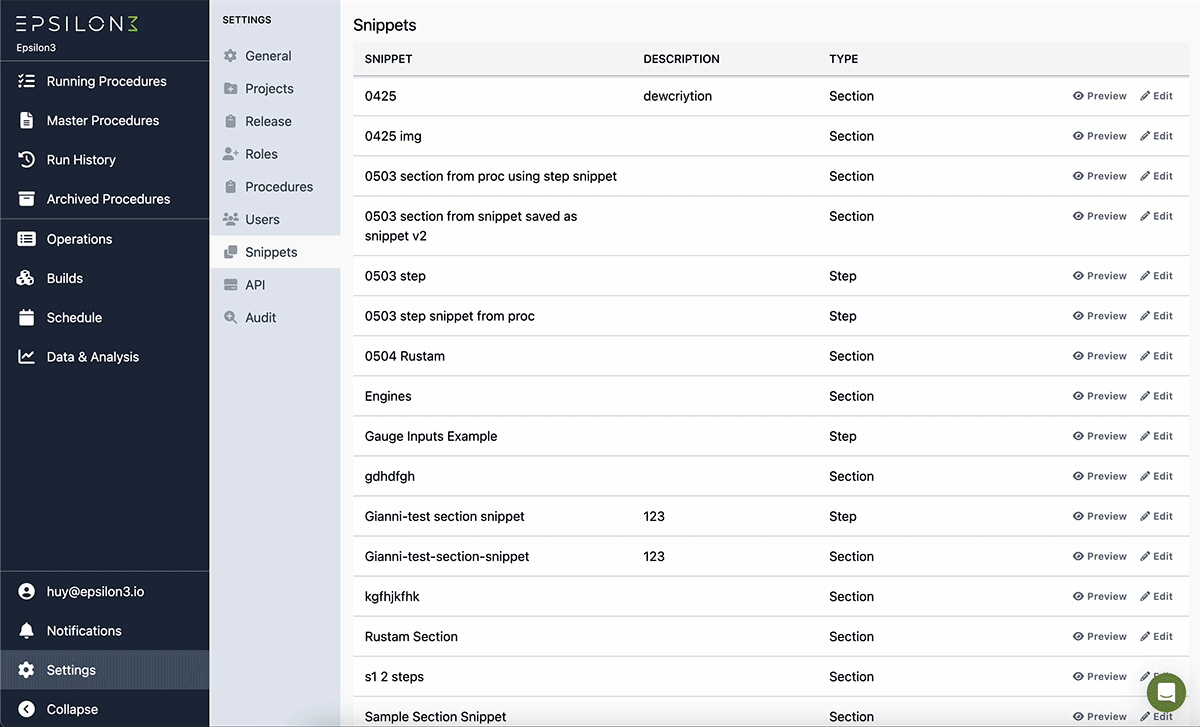Viewport: 1200px width, 727px height.
Task: Click eye icon for Gauge Inputs Example
Action: pyautogui.click(x=1078, y=436)
